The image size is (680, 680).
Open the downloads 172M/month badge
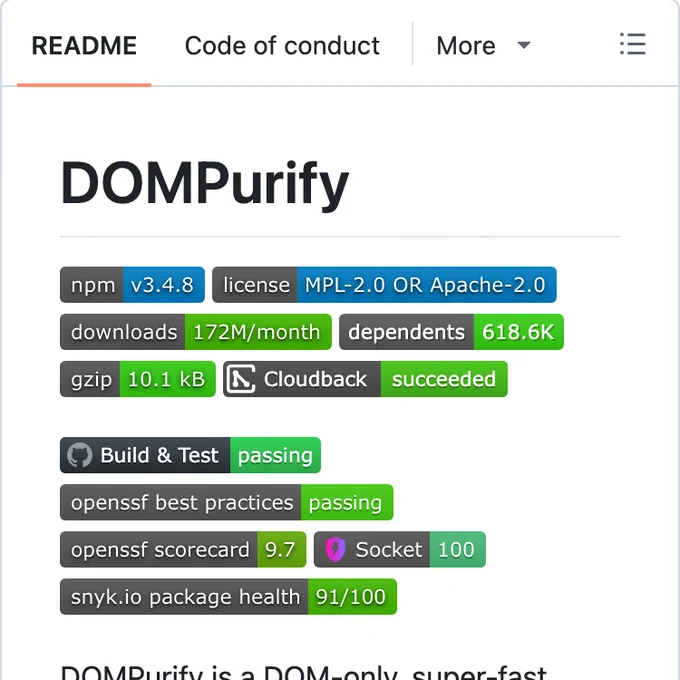(x=196, y=332)
